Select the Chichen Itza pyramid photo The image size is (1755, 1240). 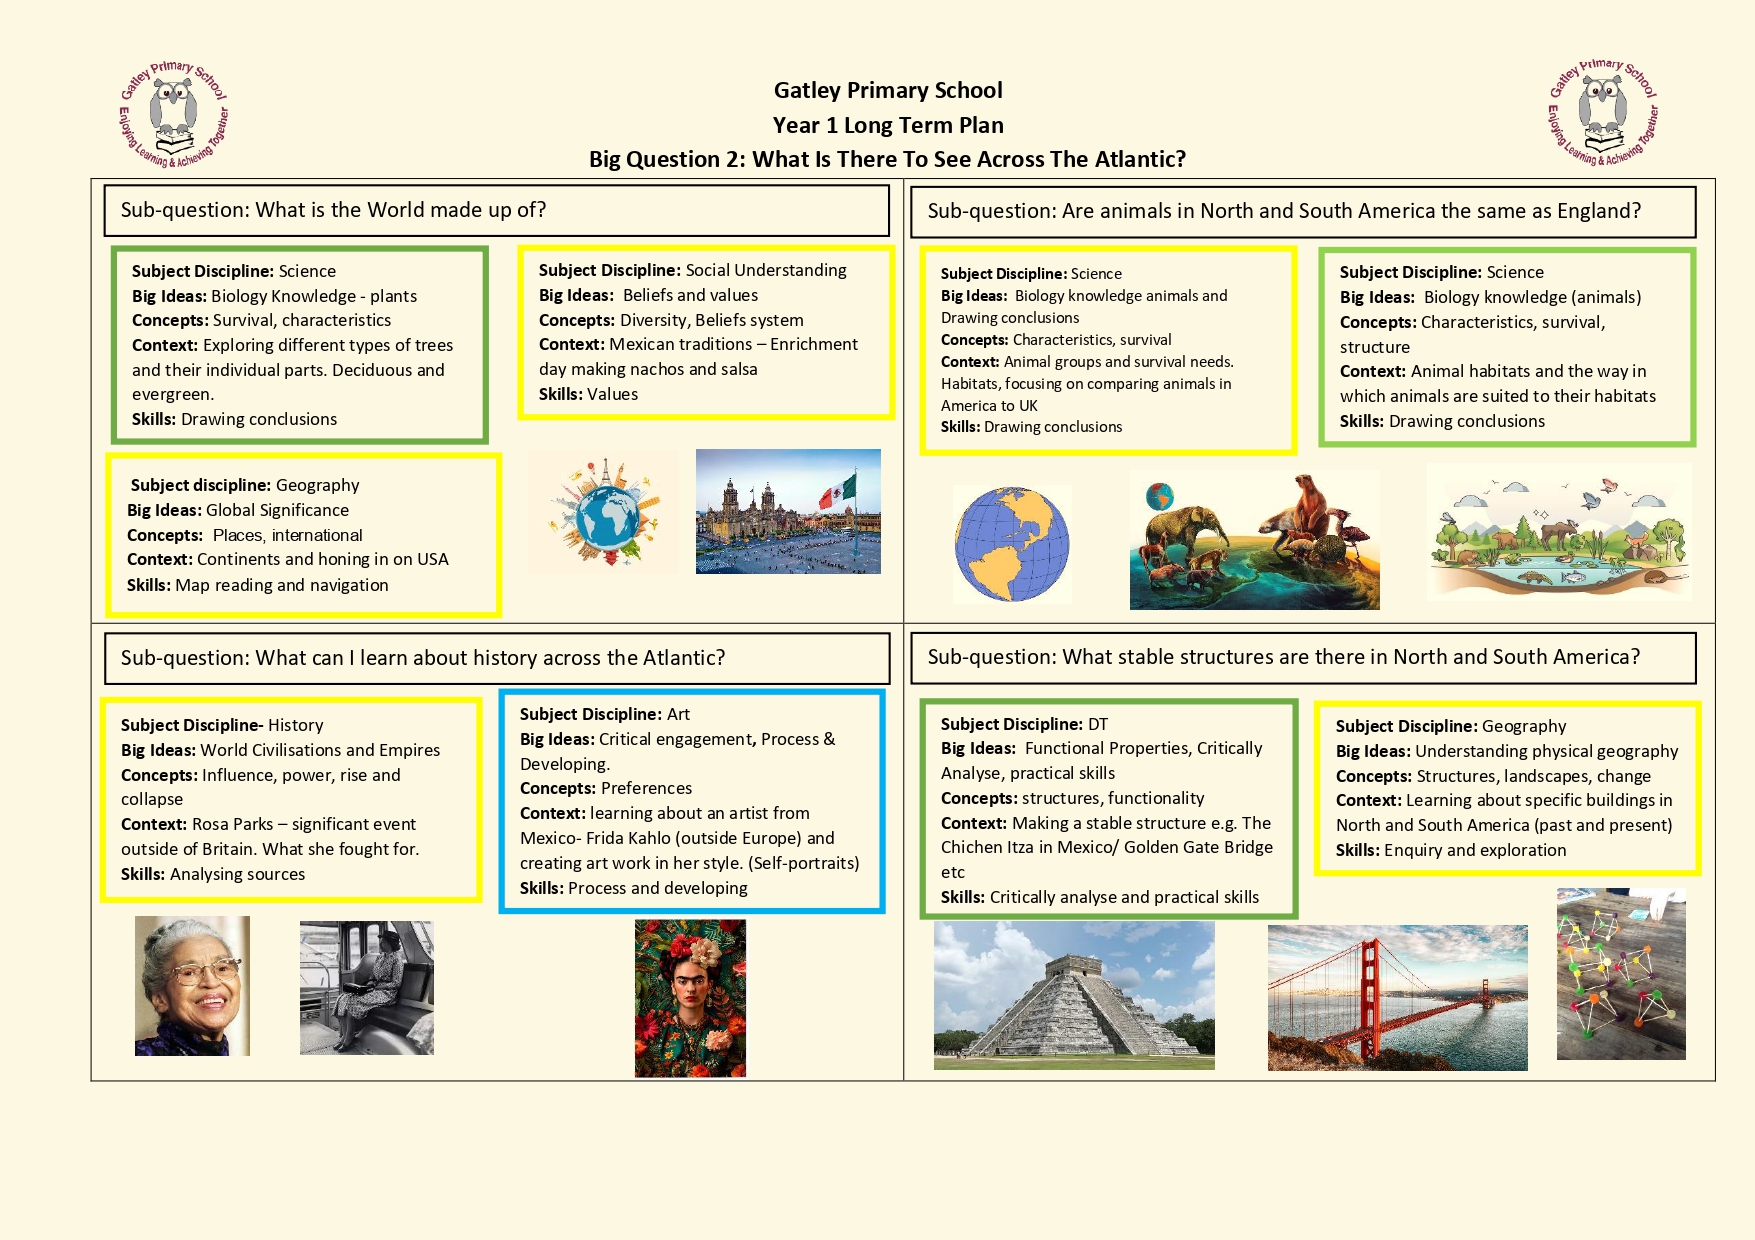click(1074, 995)
